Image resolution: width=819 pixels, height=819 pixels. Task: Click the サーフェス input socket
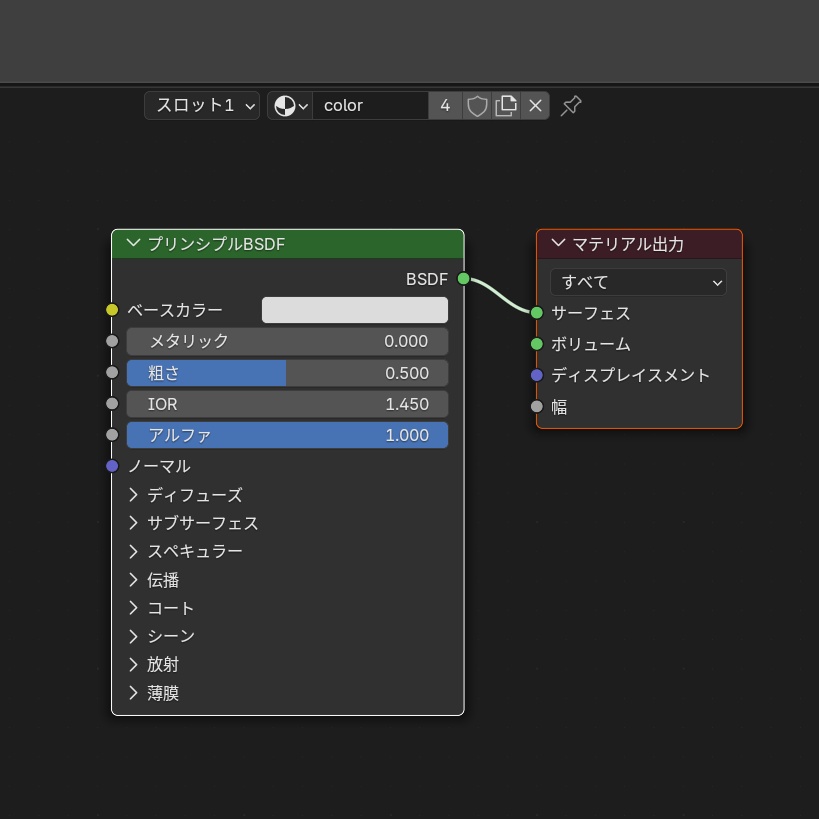click(x=537, y=313)
